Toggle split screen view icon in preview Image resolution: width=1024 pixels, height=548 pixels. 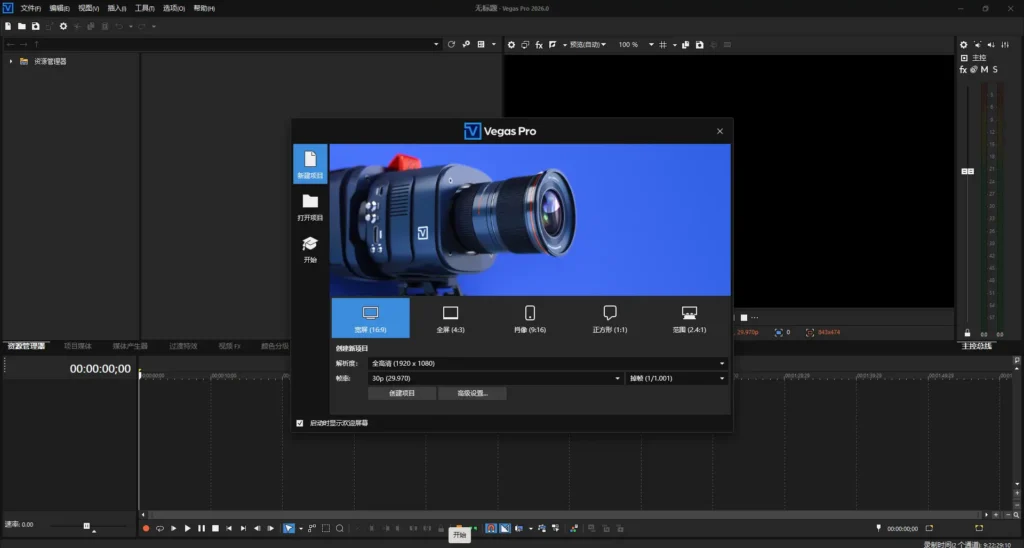pos(553,45)
